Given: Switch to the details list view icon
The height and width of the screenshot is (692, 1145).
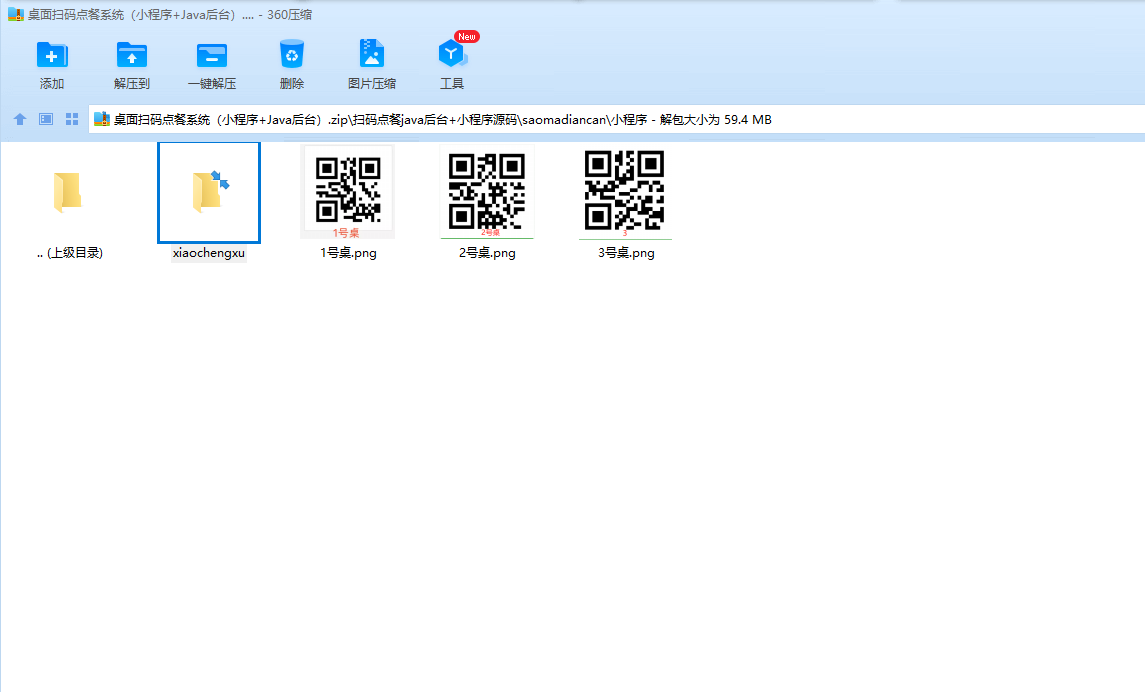Looking at the screenshot, I should tap(46, 119).
